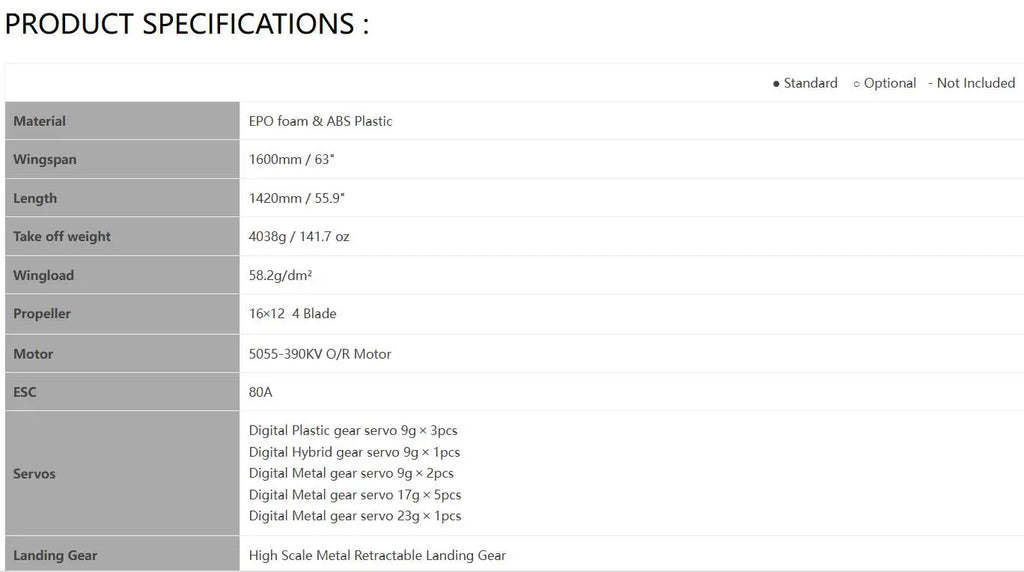Click the 1600mm / 63" value
Screen dimensions: 1024x572
click(x=291, y=159)
